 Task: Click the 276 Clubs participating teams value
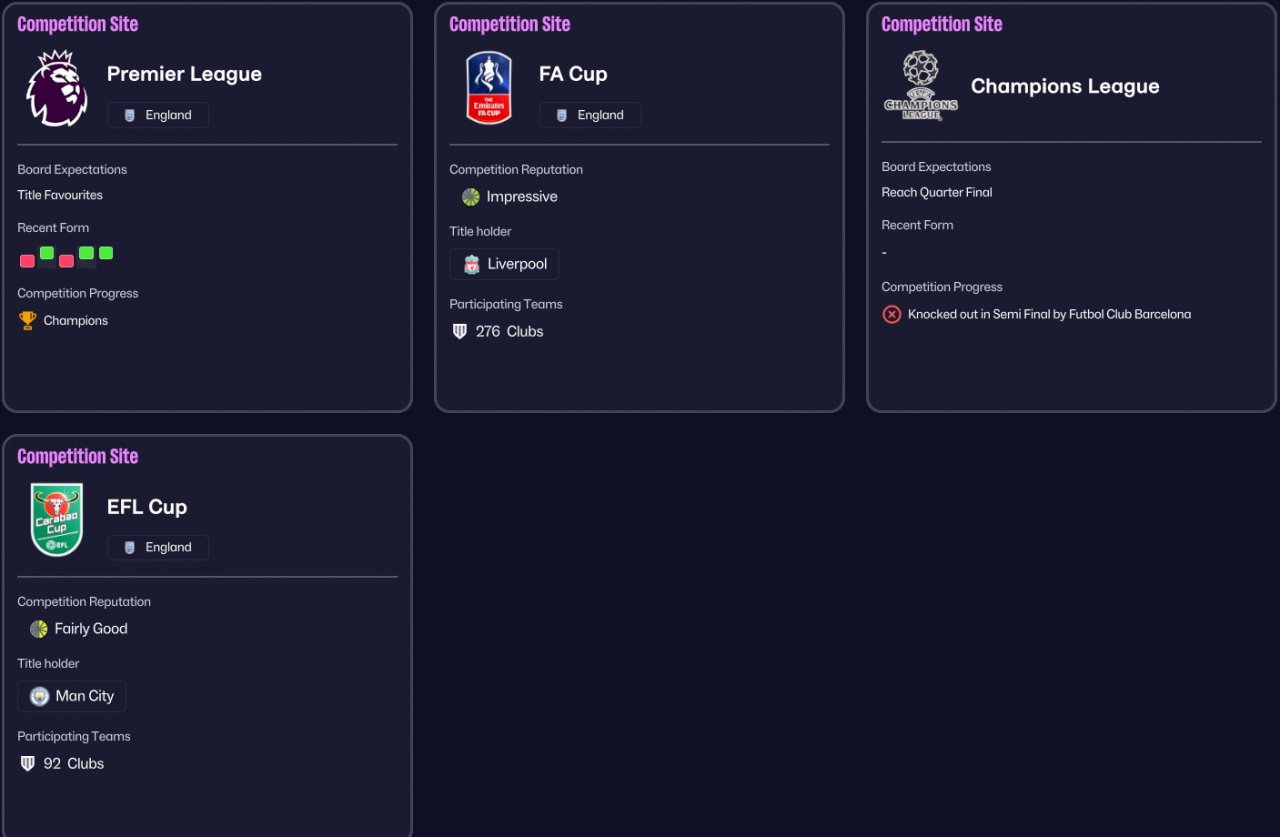pyautogui.click(x=510, y=331)
